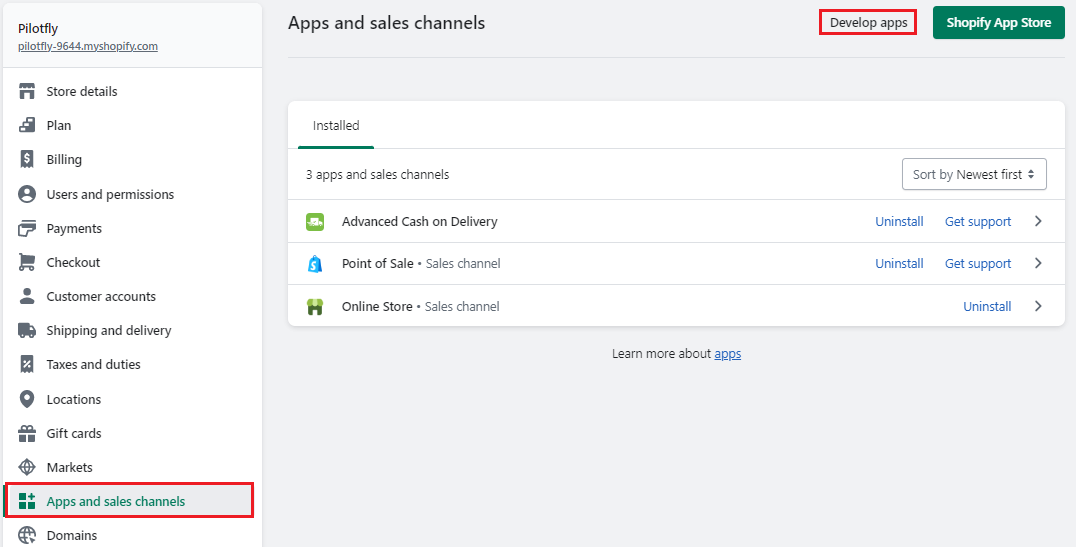The image size is (1076, 547).
Task: Expand the Point of Sale row chevron
Action: (x=1038, y=264)
